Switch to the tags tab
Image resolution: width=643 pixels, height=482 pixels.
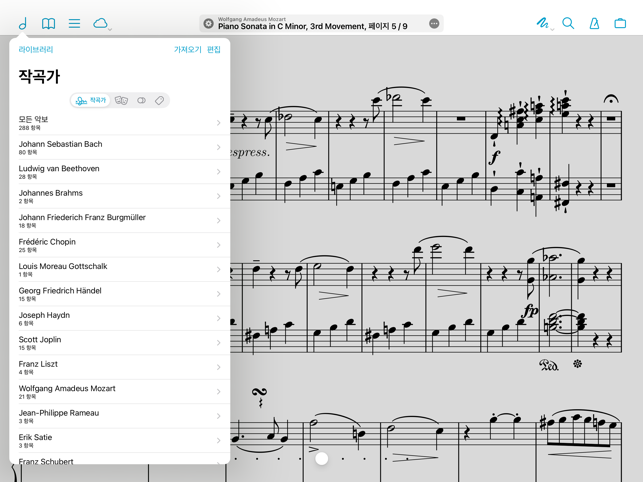(160, 101)
